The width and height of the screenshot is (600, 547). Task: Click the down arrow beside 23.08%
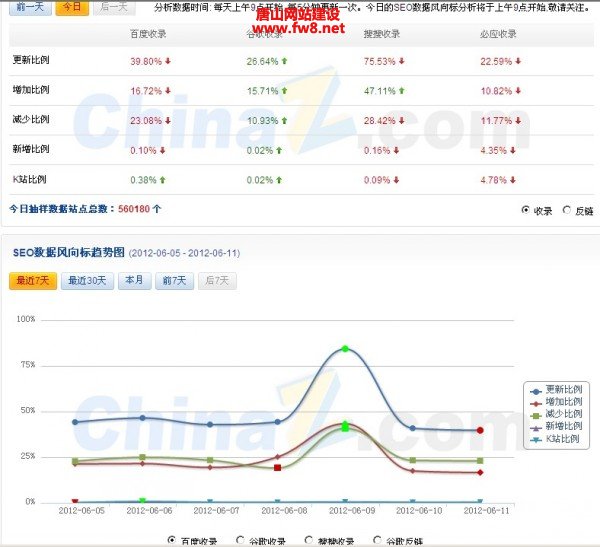(168, 121)
